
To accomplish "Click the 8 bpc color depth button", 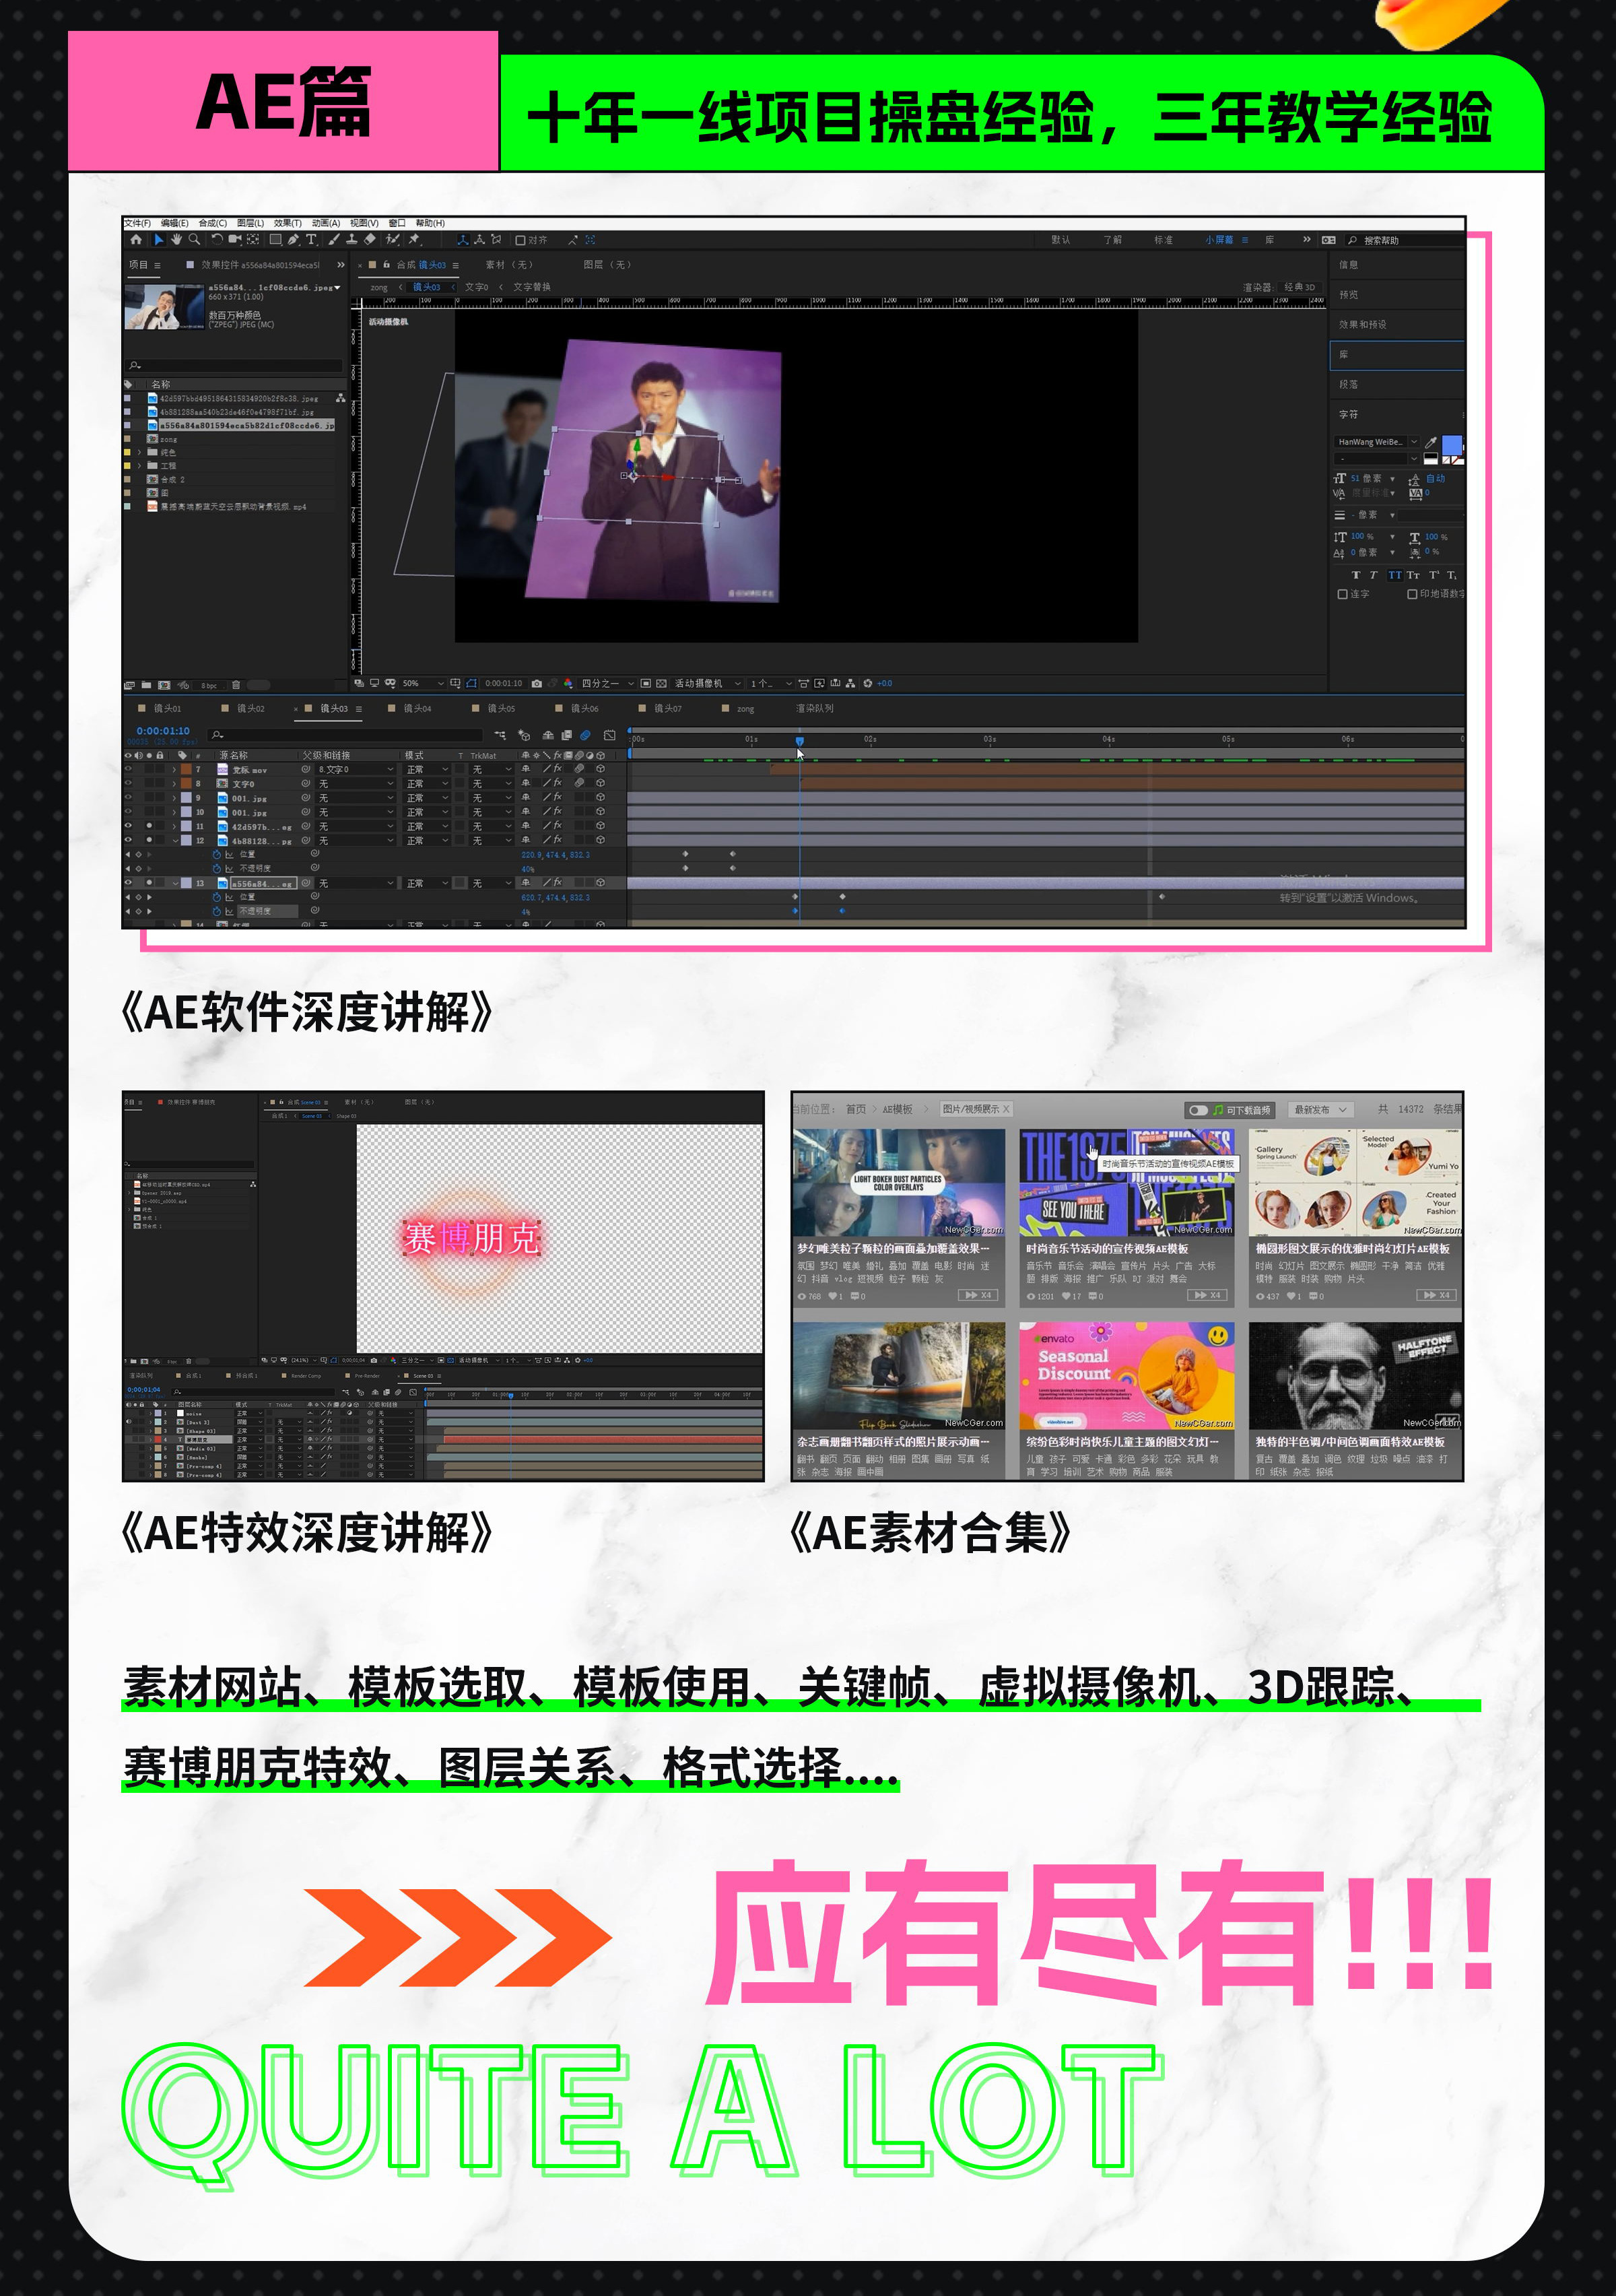I will point(209,686).
